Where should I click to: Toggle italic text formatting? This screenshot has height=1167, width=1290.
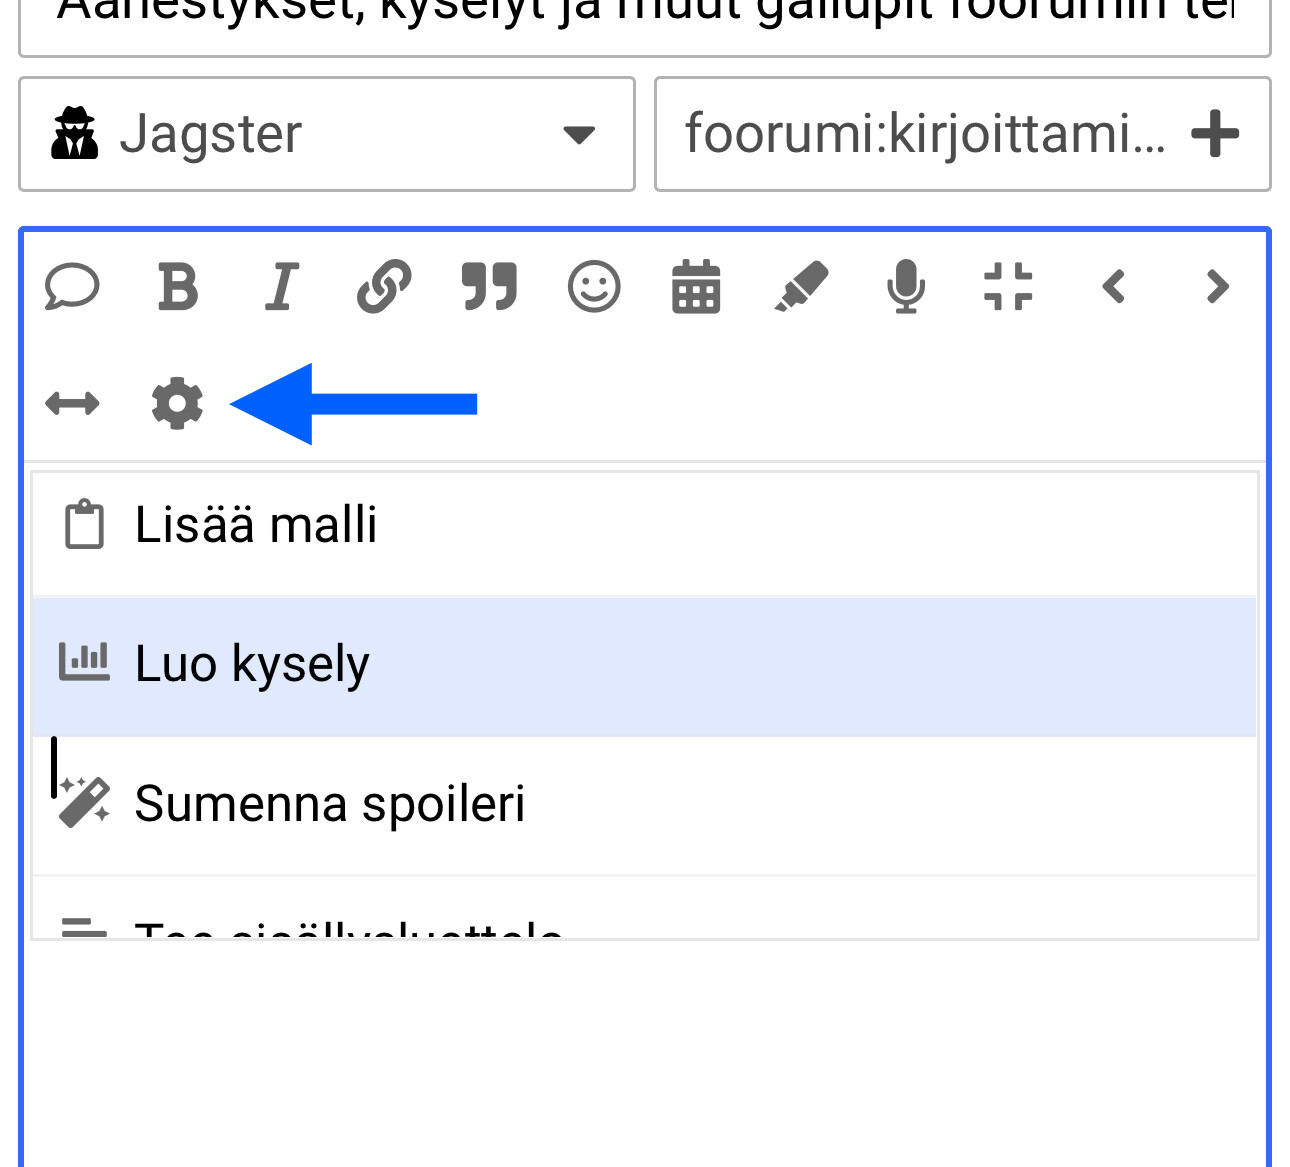coord(282,287)
